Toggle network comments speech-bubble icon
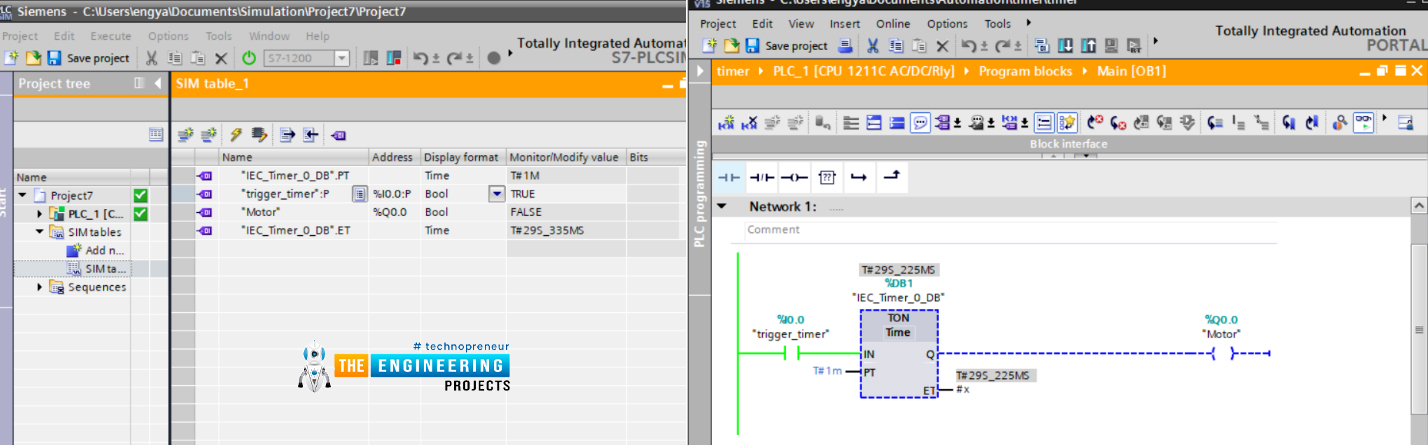Image resolution: width=1428 pixels, height=445 pixels. pos(920,122)
